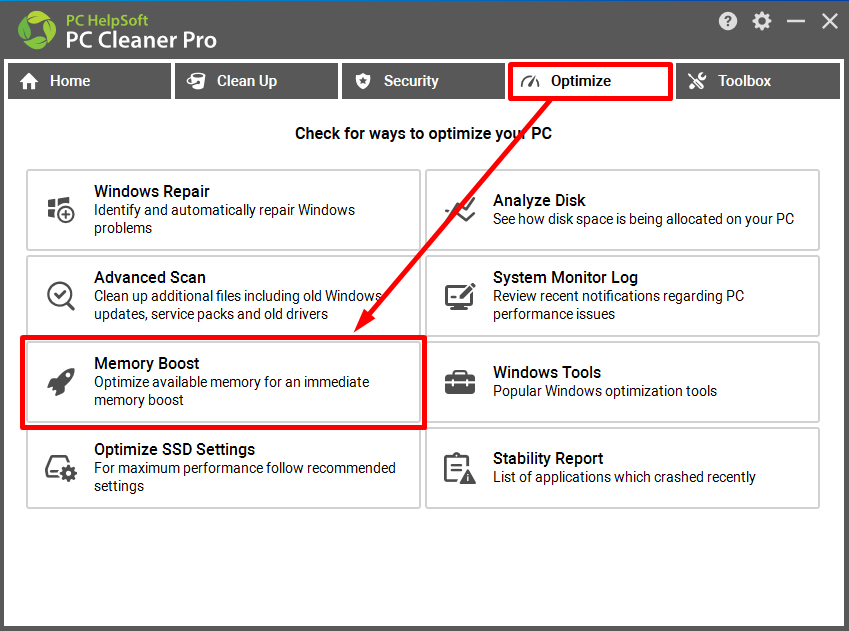The image size is (849, 631).
Task: Open Optimize SSD Settings
Action: click(223, 468)
